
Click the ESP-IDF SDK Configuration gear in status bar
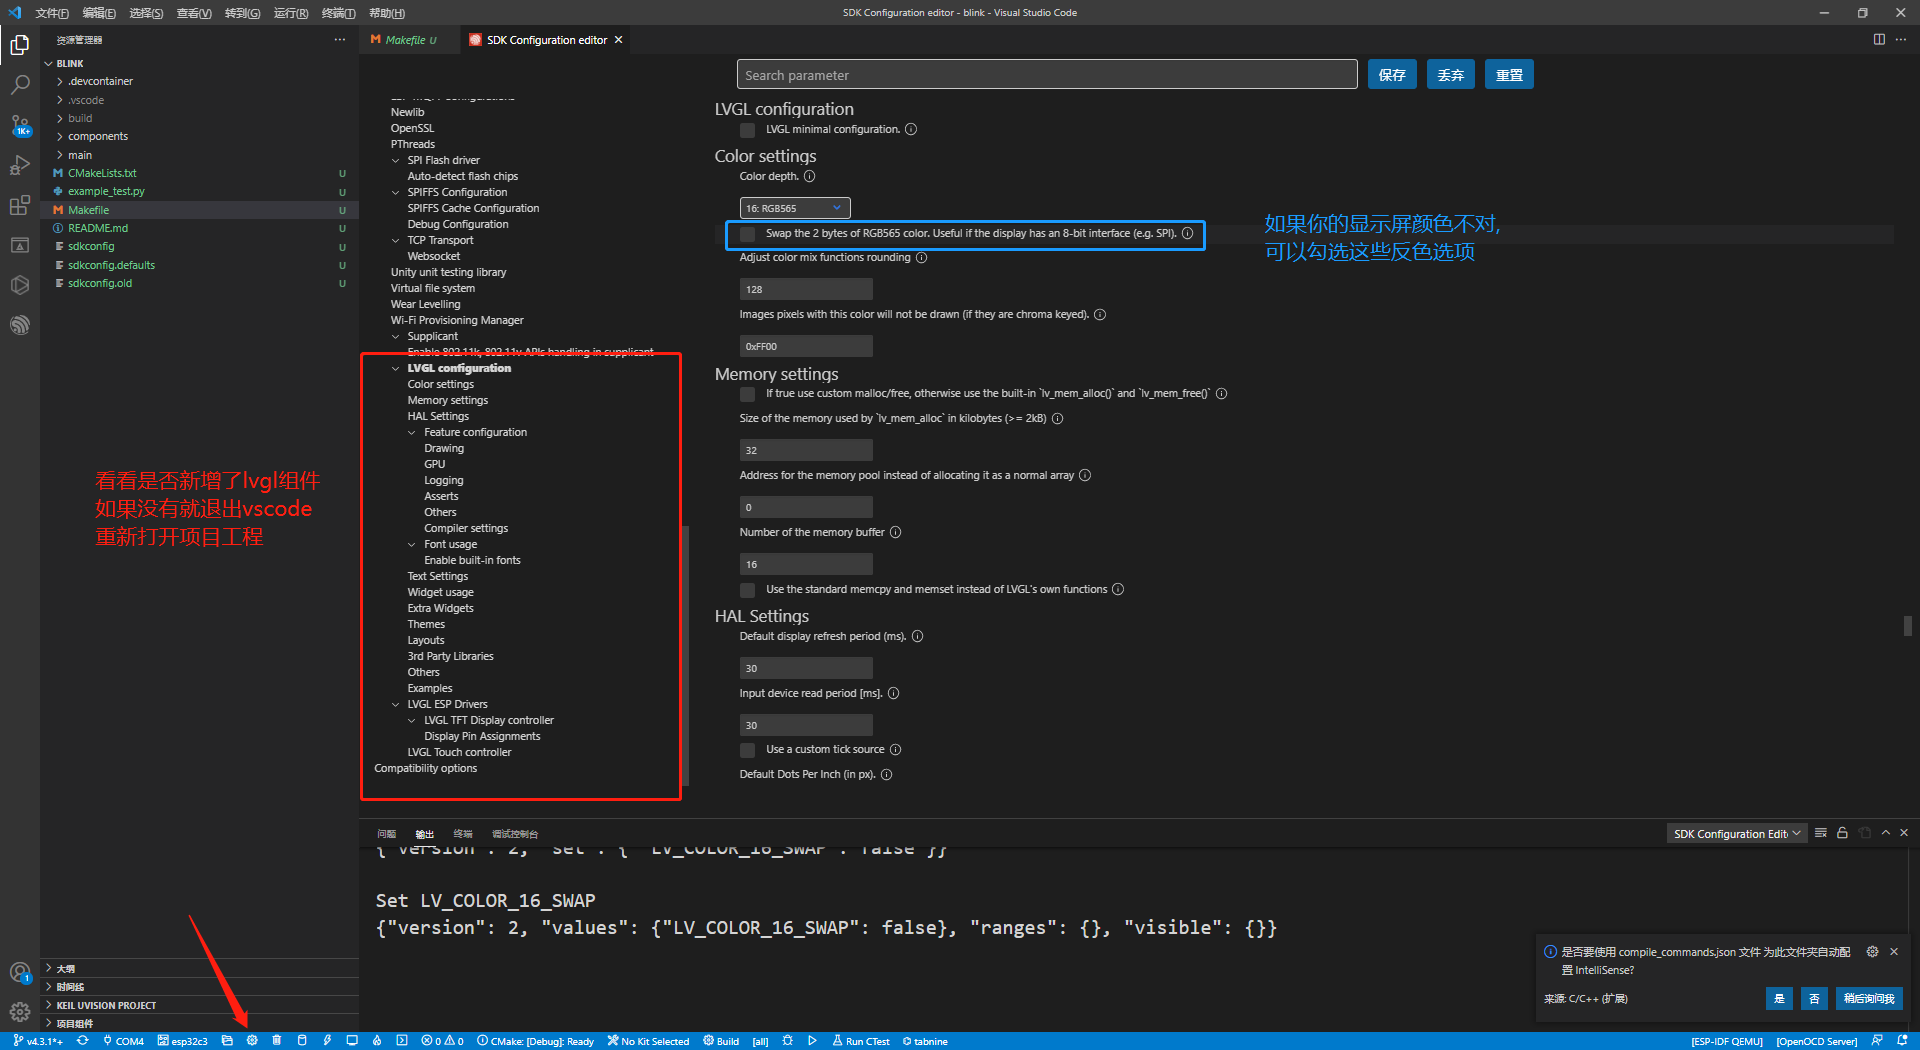(x=252, y=1041)
